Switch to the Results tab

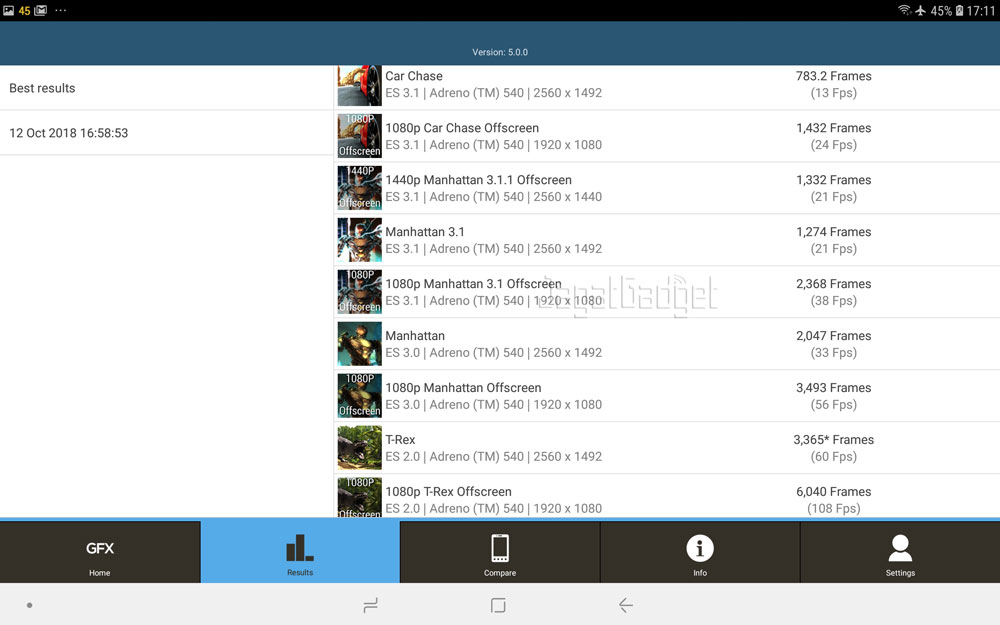tap(300, 552)
